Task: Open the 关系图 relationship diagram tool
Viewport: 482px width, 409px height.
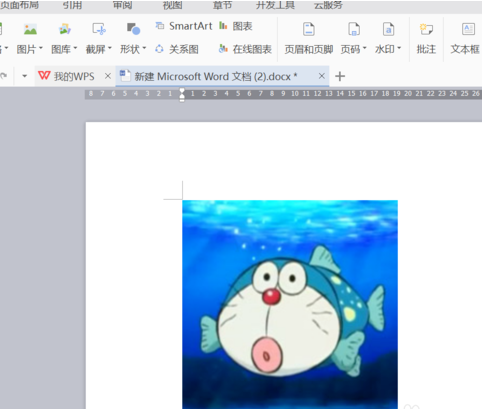Action: pyautogui.click(x=177, y=49)
